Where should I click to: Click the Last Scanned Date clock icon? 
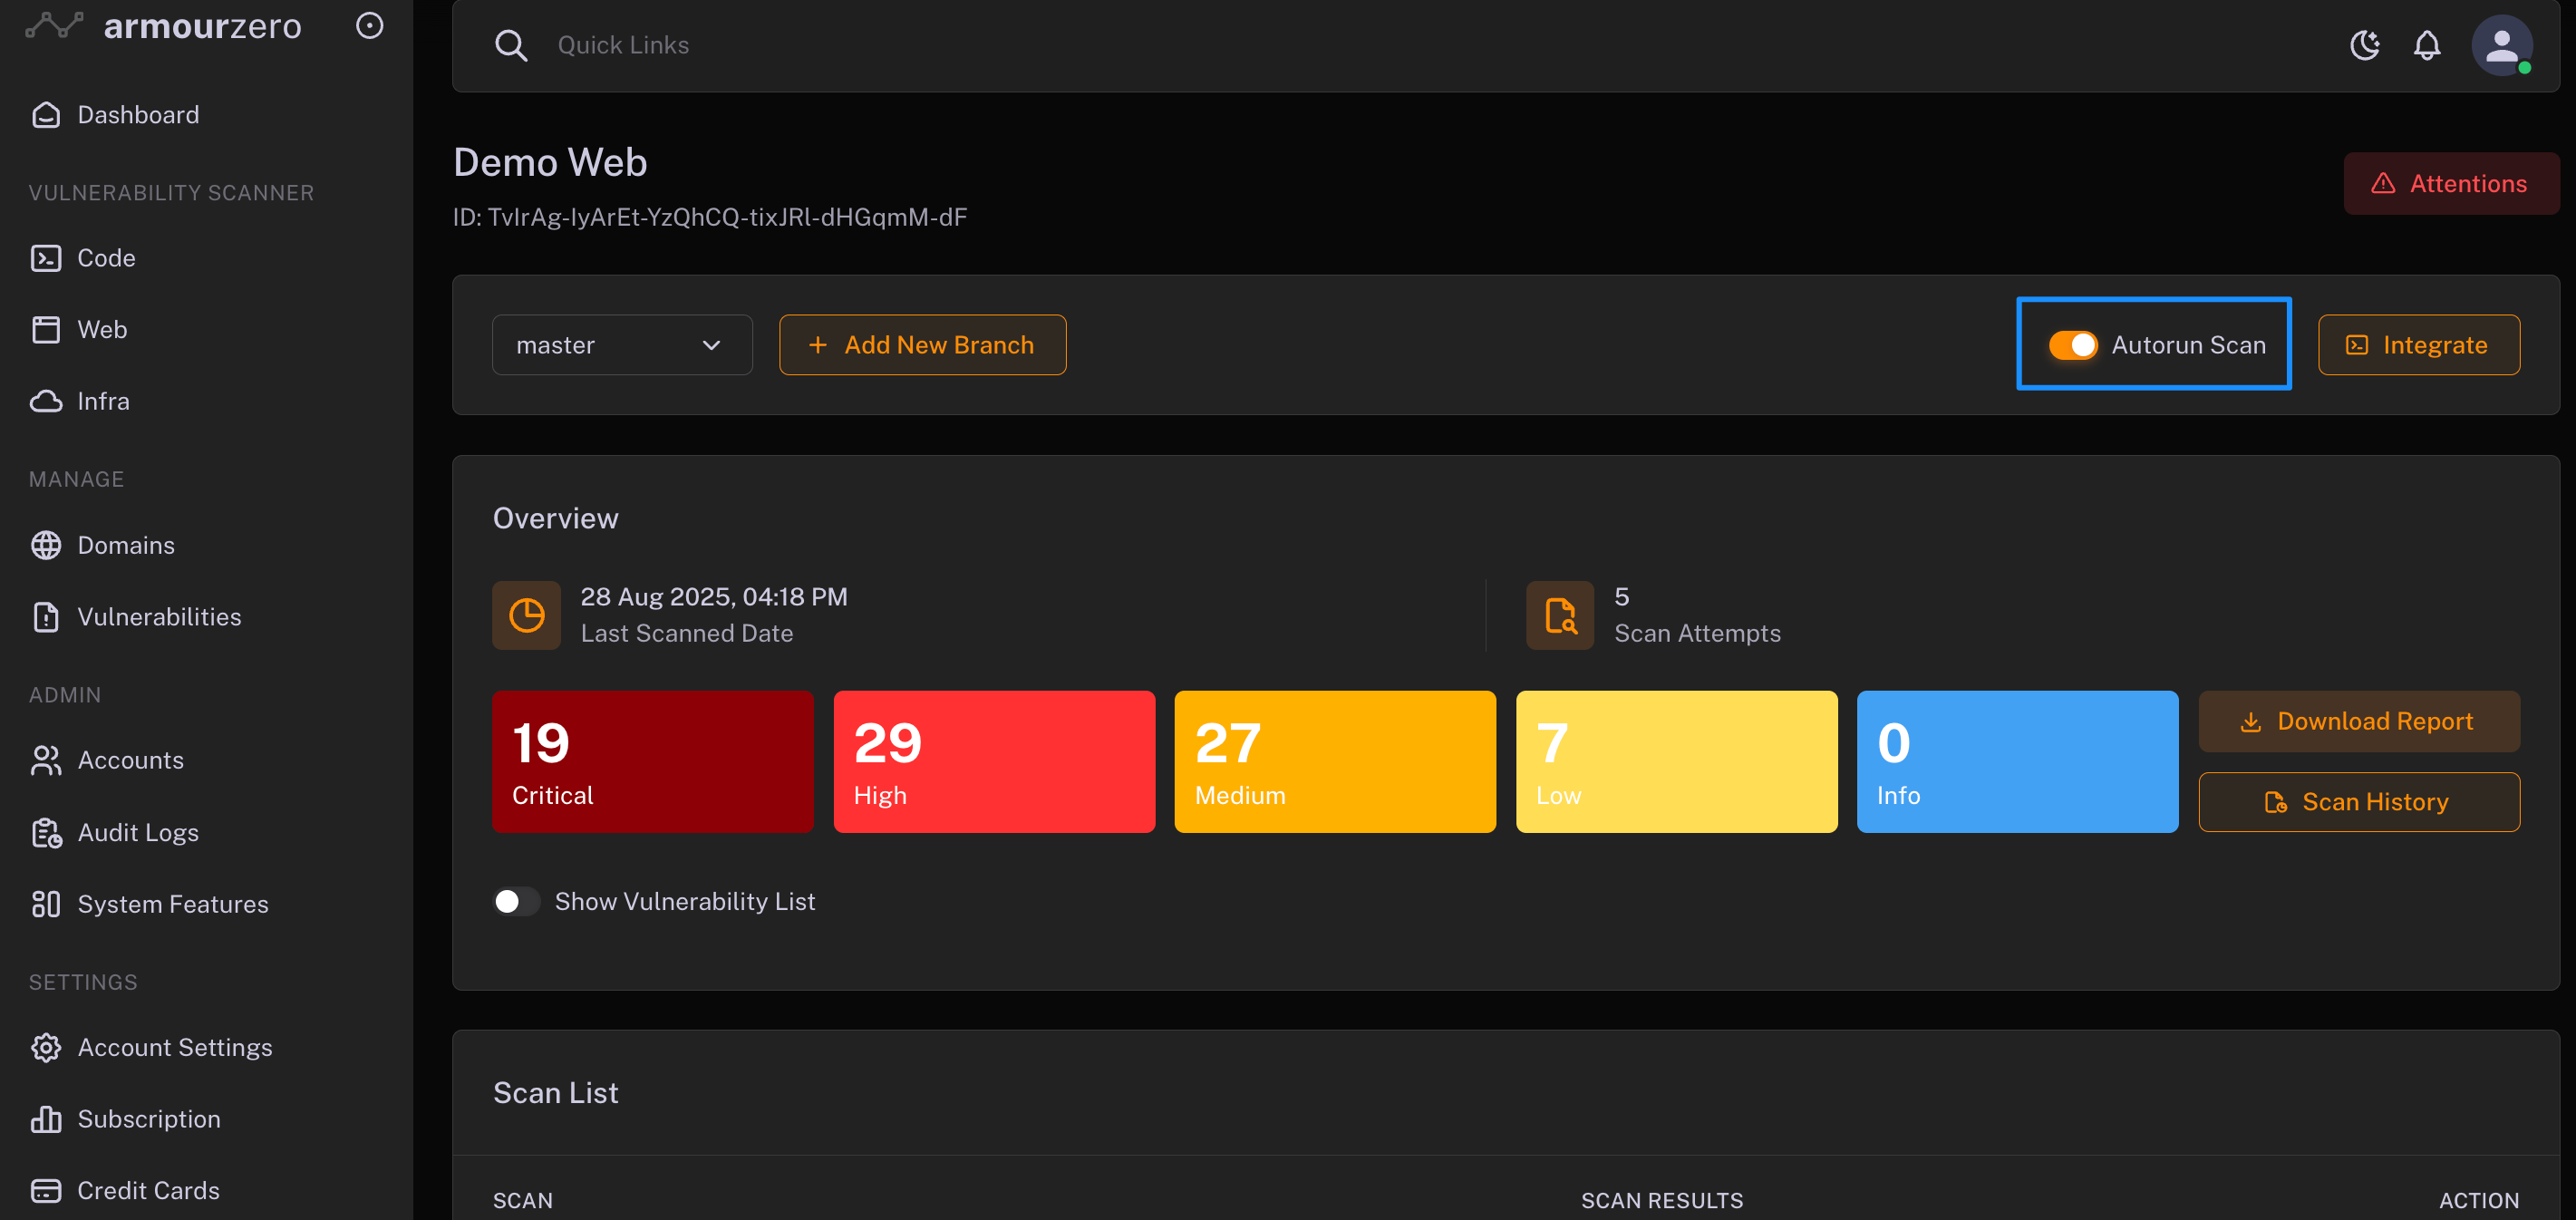click(526, 615)
